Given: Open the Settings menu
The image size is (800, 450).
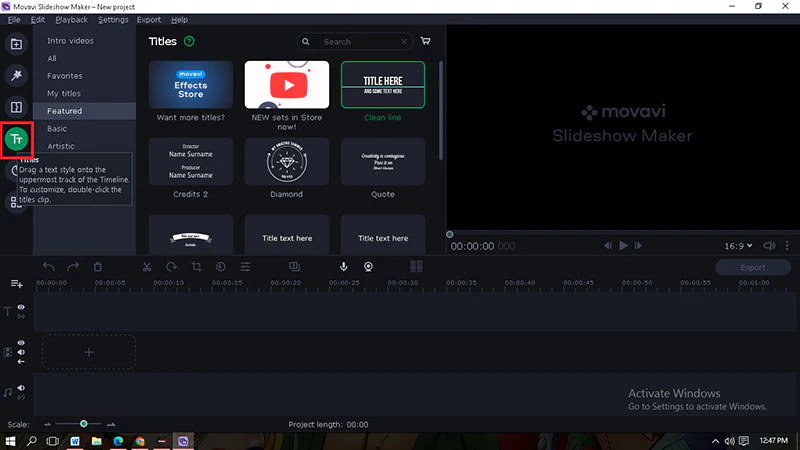Looking at the screenshot, I should [x=113, y=20].
